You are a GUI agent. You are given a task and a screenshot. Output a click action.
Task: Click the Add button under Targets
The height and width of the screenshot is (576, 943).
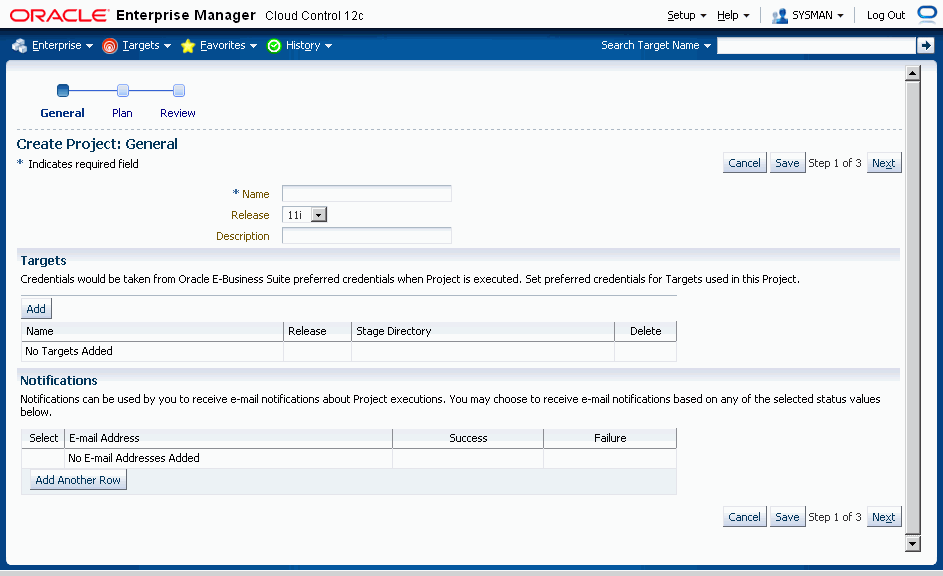(36, 309)
